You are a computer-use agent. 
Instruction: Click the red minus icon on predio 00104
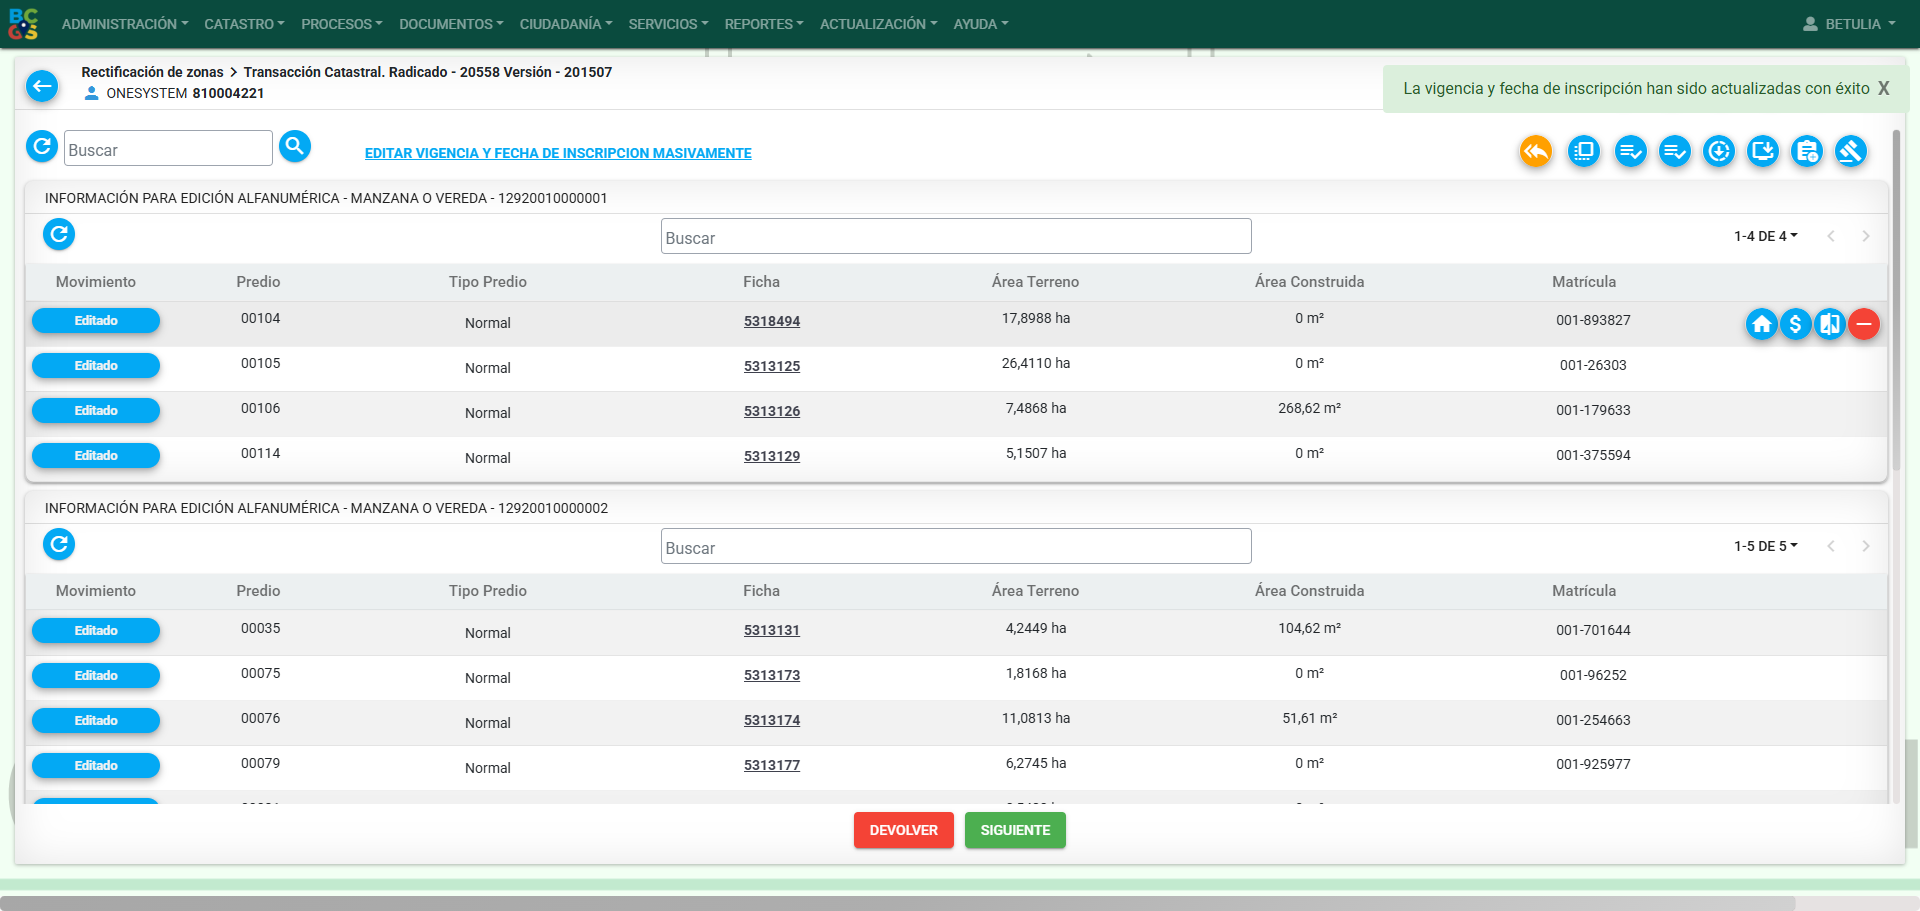(x=1864, y=324)
